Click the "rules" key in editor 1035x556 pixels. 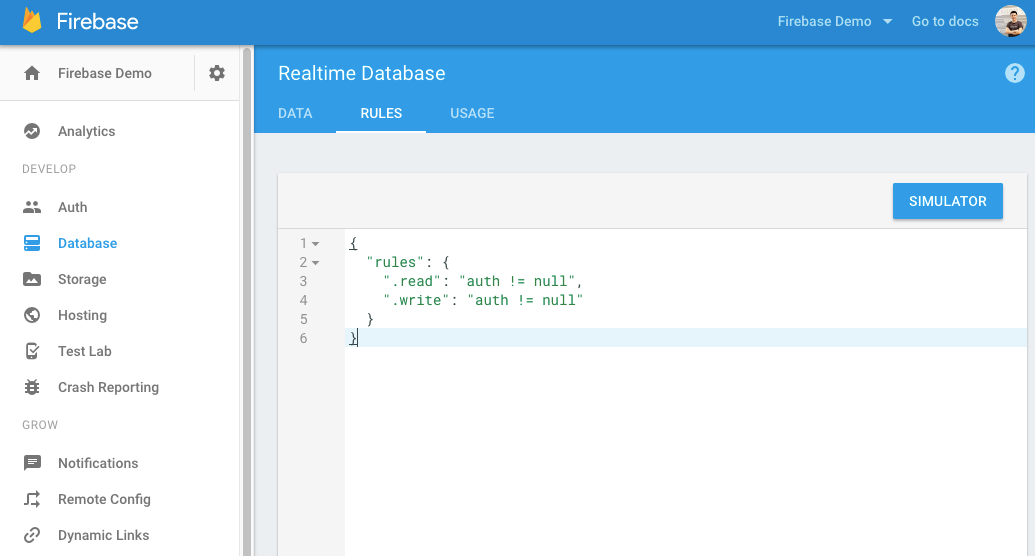point(395,262)
